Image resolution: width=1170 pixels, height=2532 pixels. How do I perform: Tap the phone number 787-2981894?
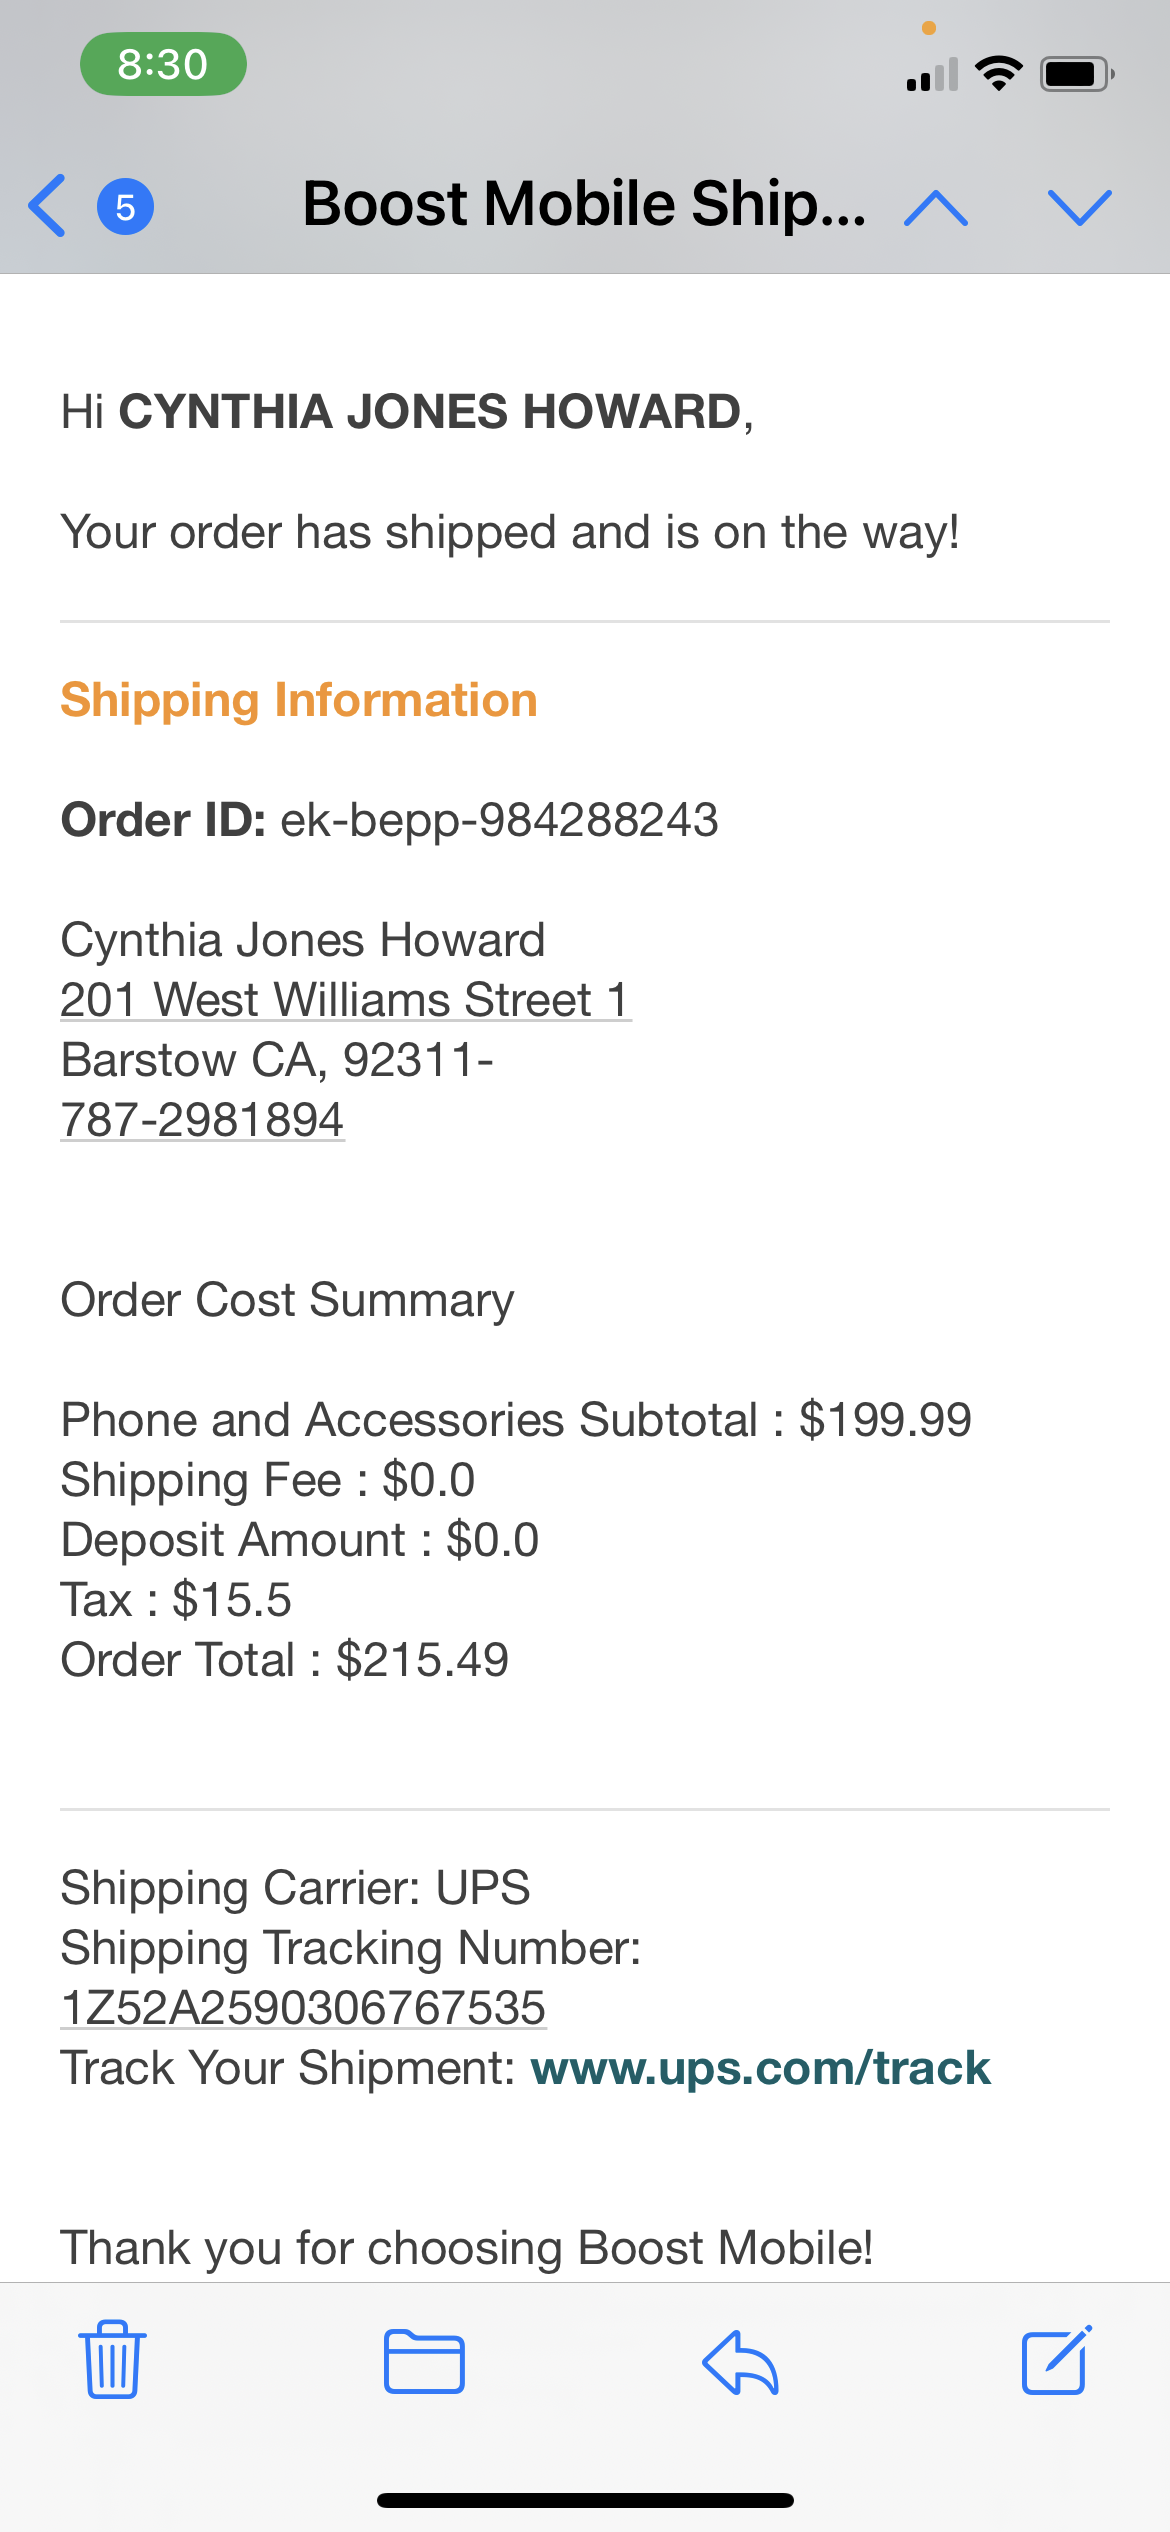(202, 1120)
